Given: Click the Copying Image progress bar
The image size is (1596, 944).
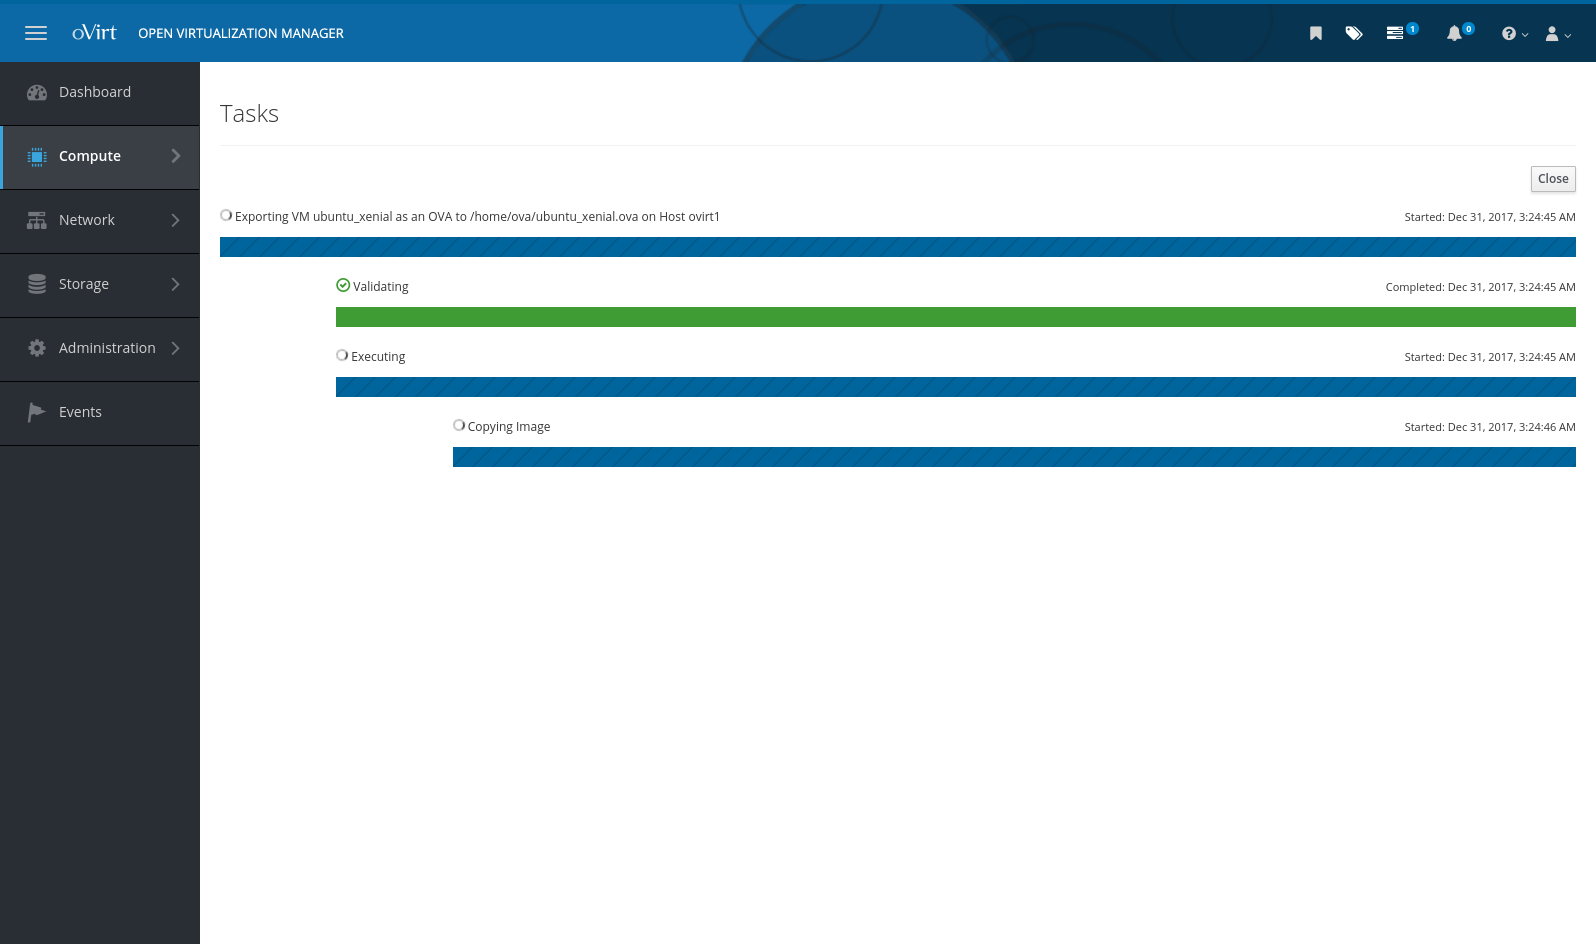Looking at the screenshot, I should click(x=1014, y=457).
